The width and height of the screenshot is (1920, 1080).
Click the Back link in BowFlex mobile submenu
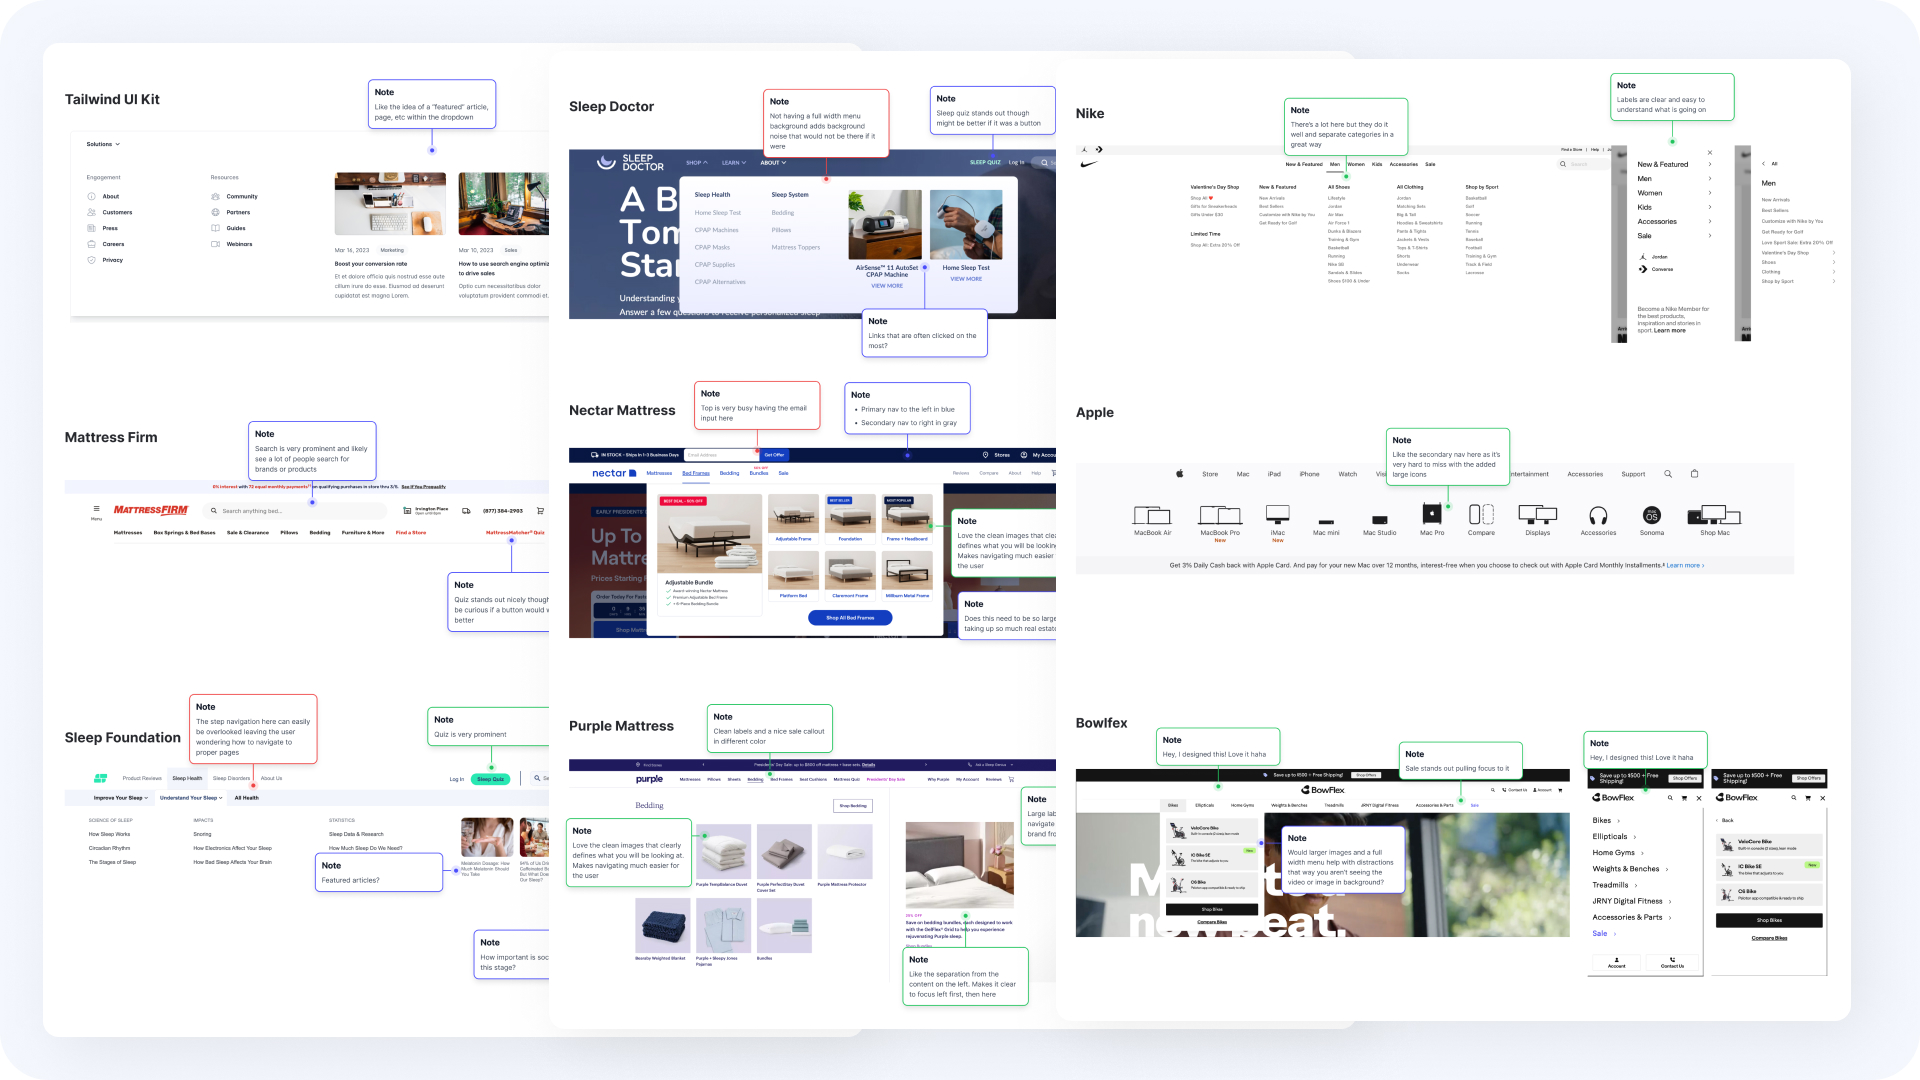click(1725, 820)
